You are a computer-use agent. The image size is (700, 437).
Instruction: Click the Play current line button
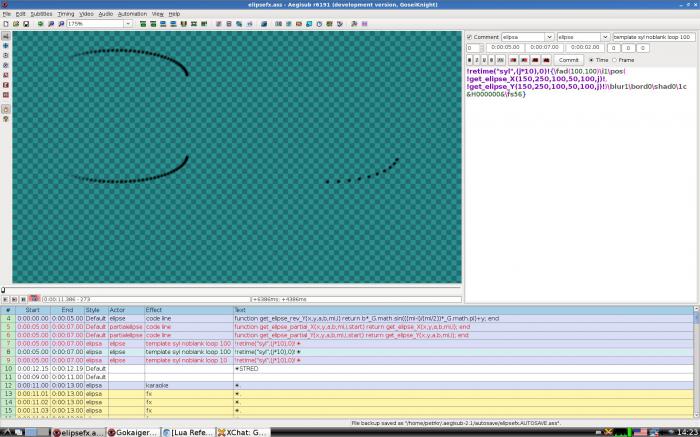[x=14, y=299]
